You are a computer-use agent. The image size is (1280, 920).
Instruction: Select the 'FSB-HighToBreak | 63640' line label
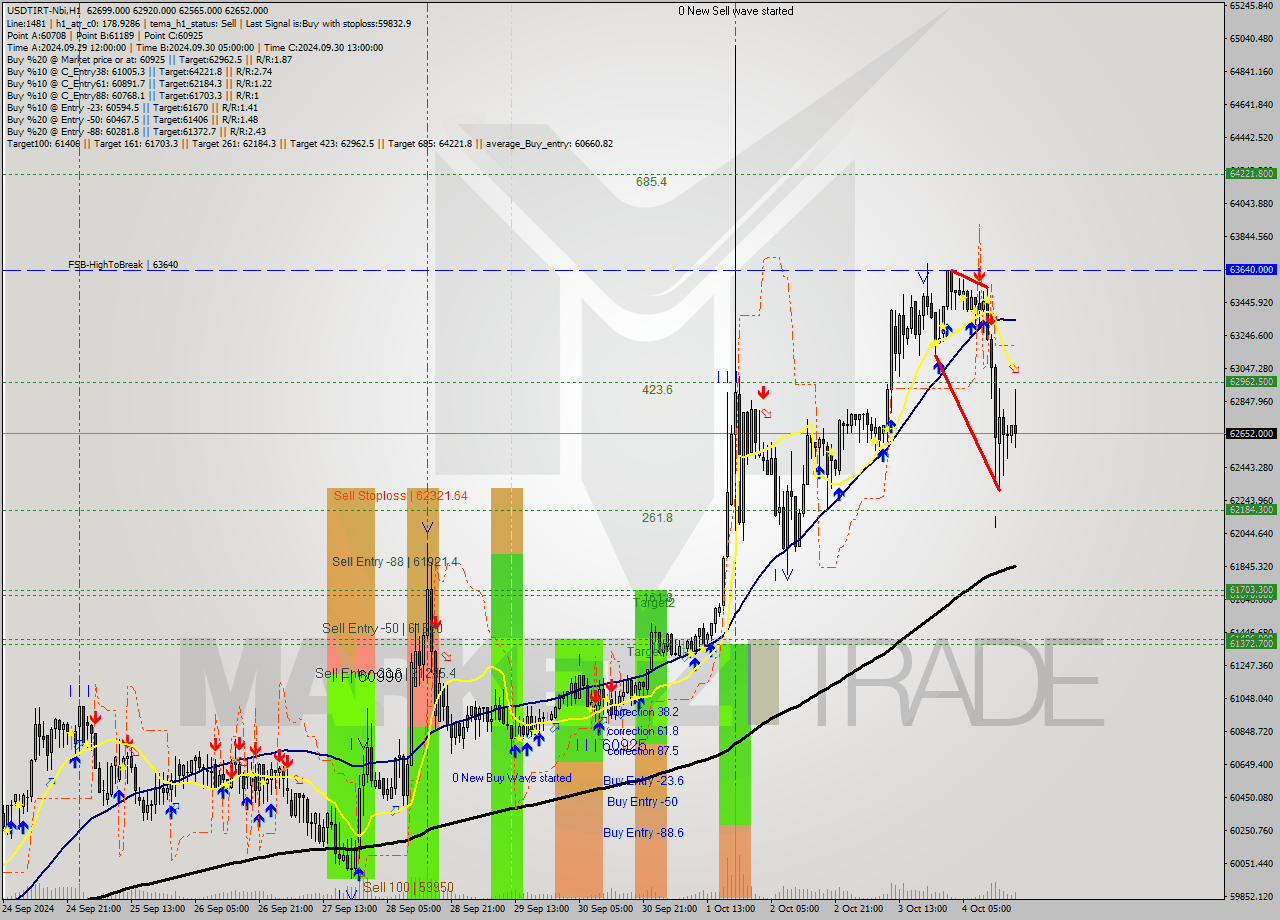123,265
